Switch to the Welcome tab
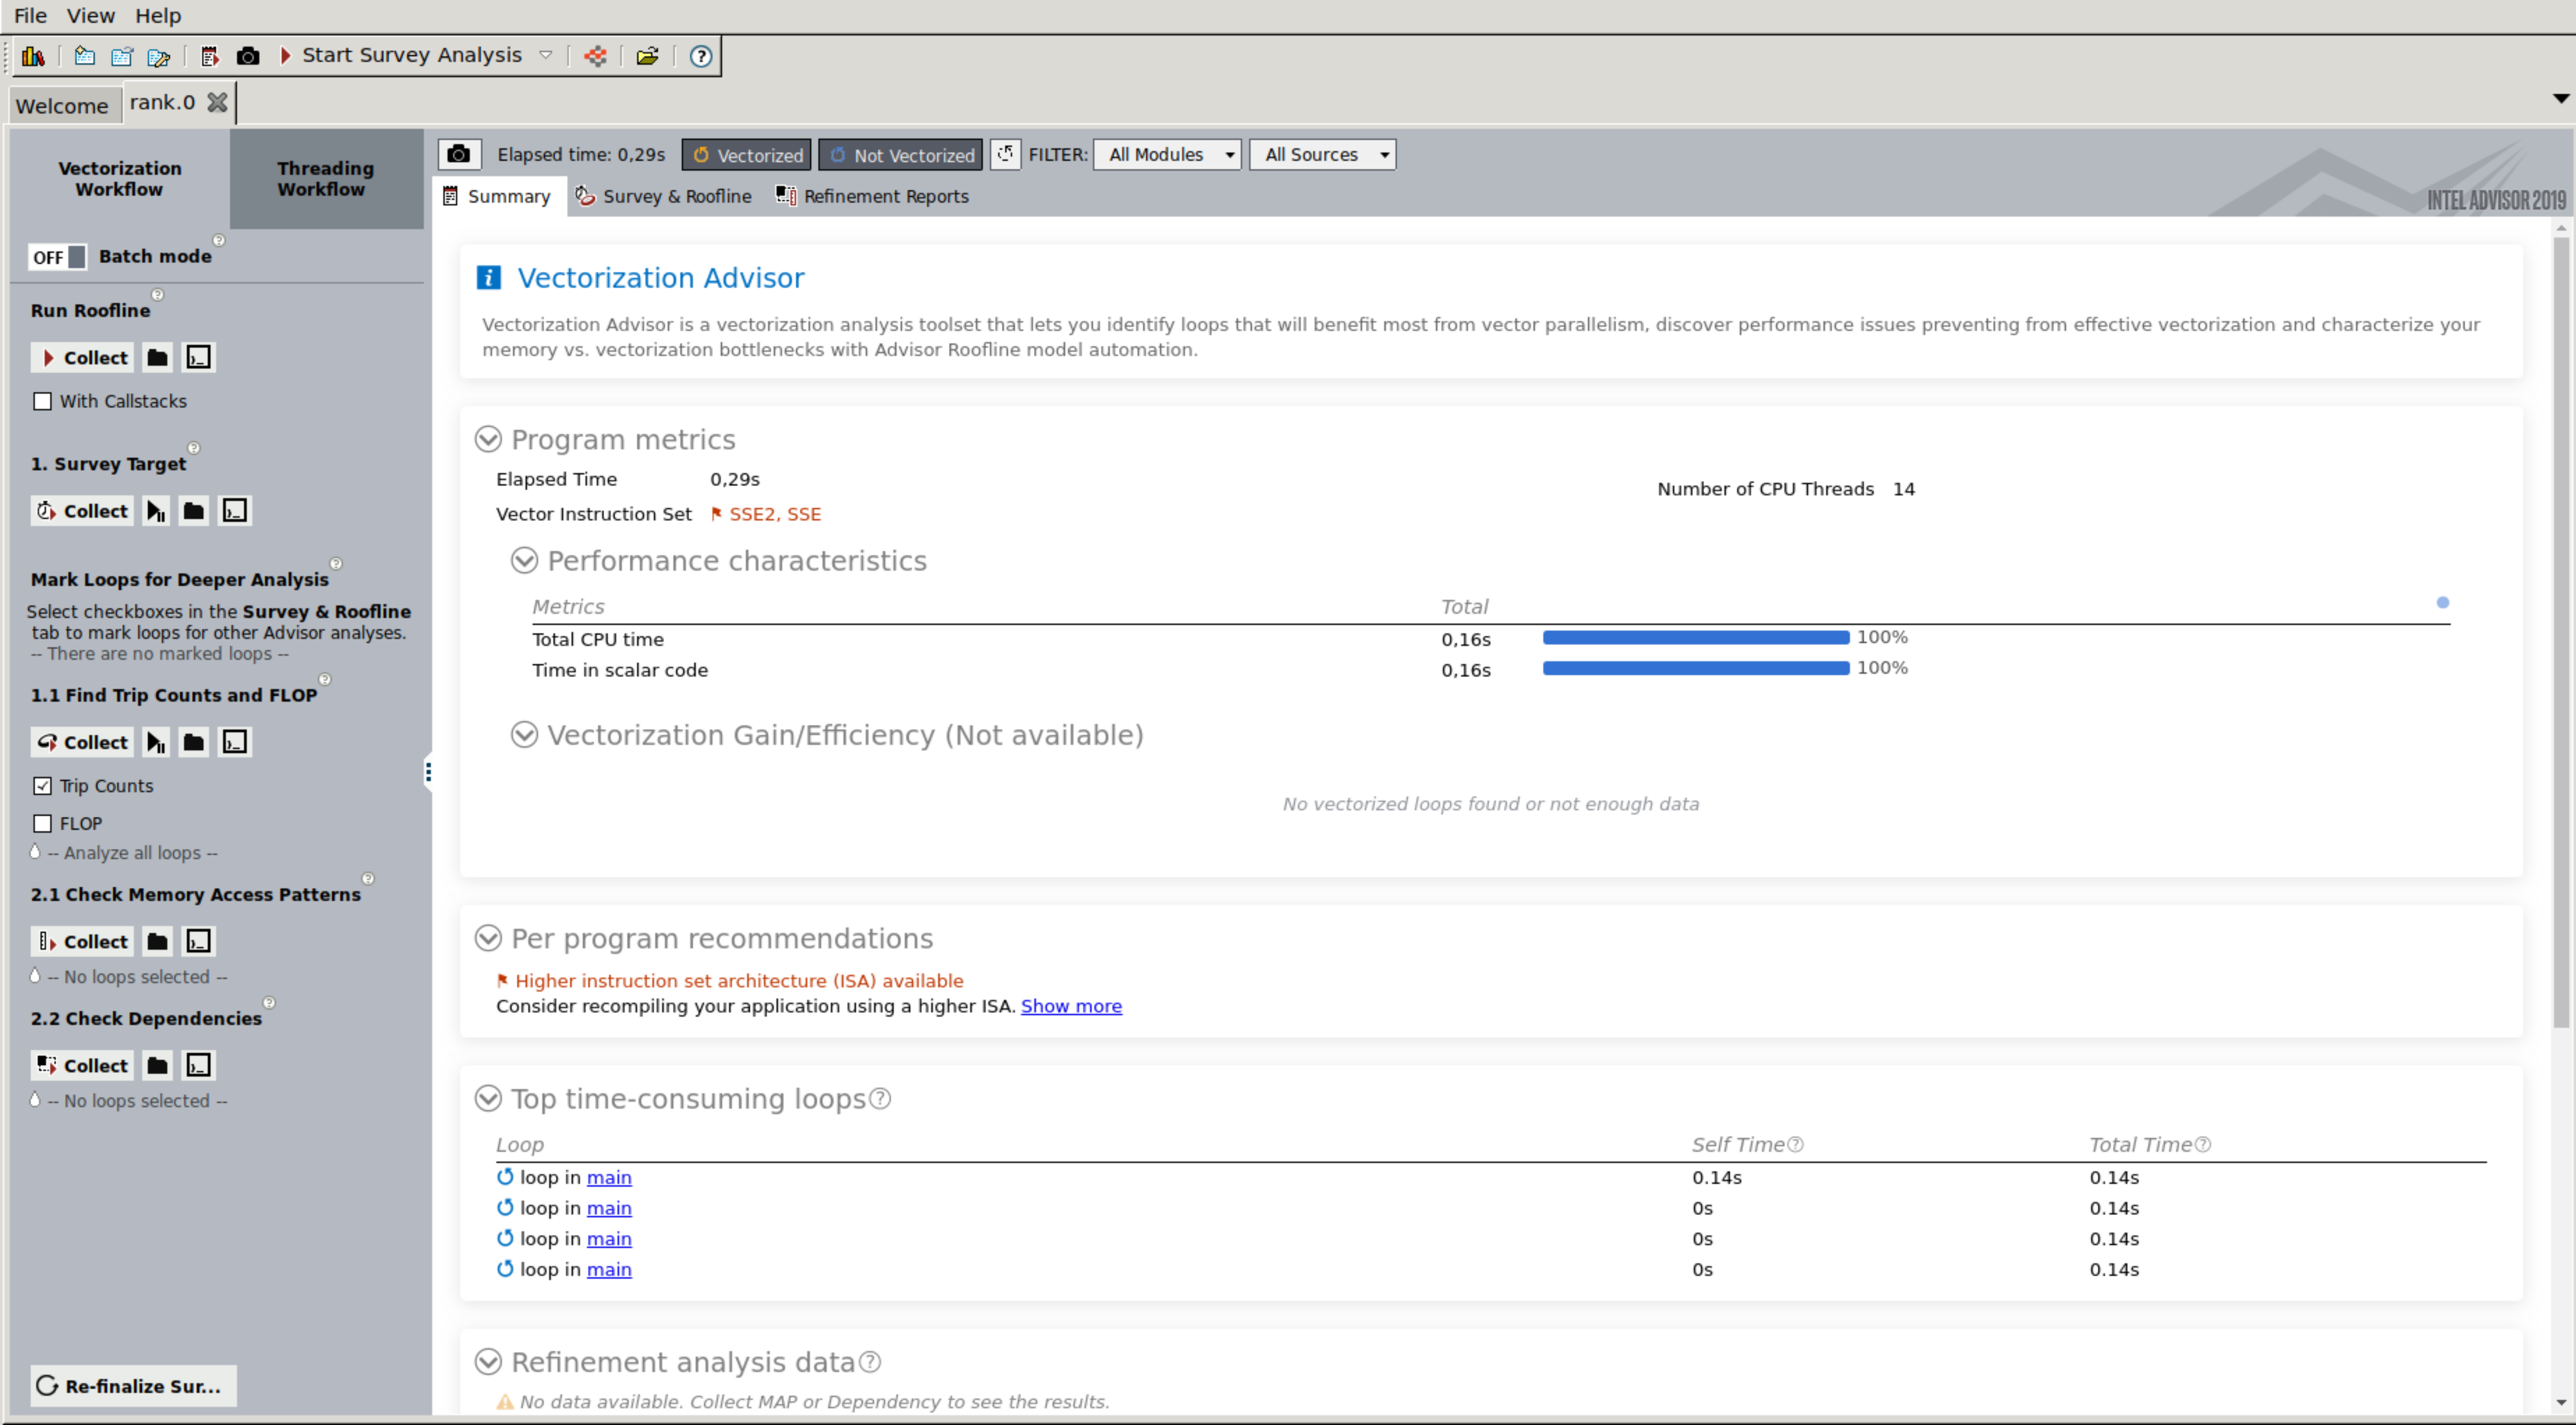2576x1425 pixels. (x=62, y=105)
